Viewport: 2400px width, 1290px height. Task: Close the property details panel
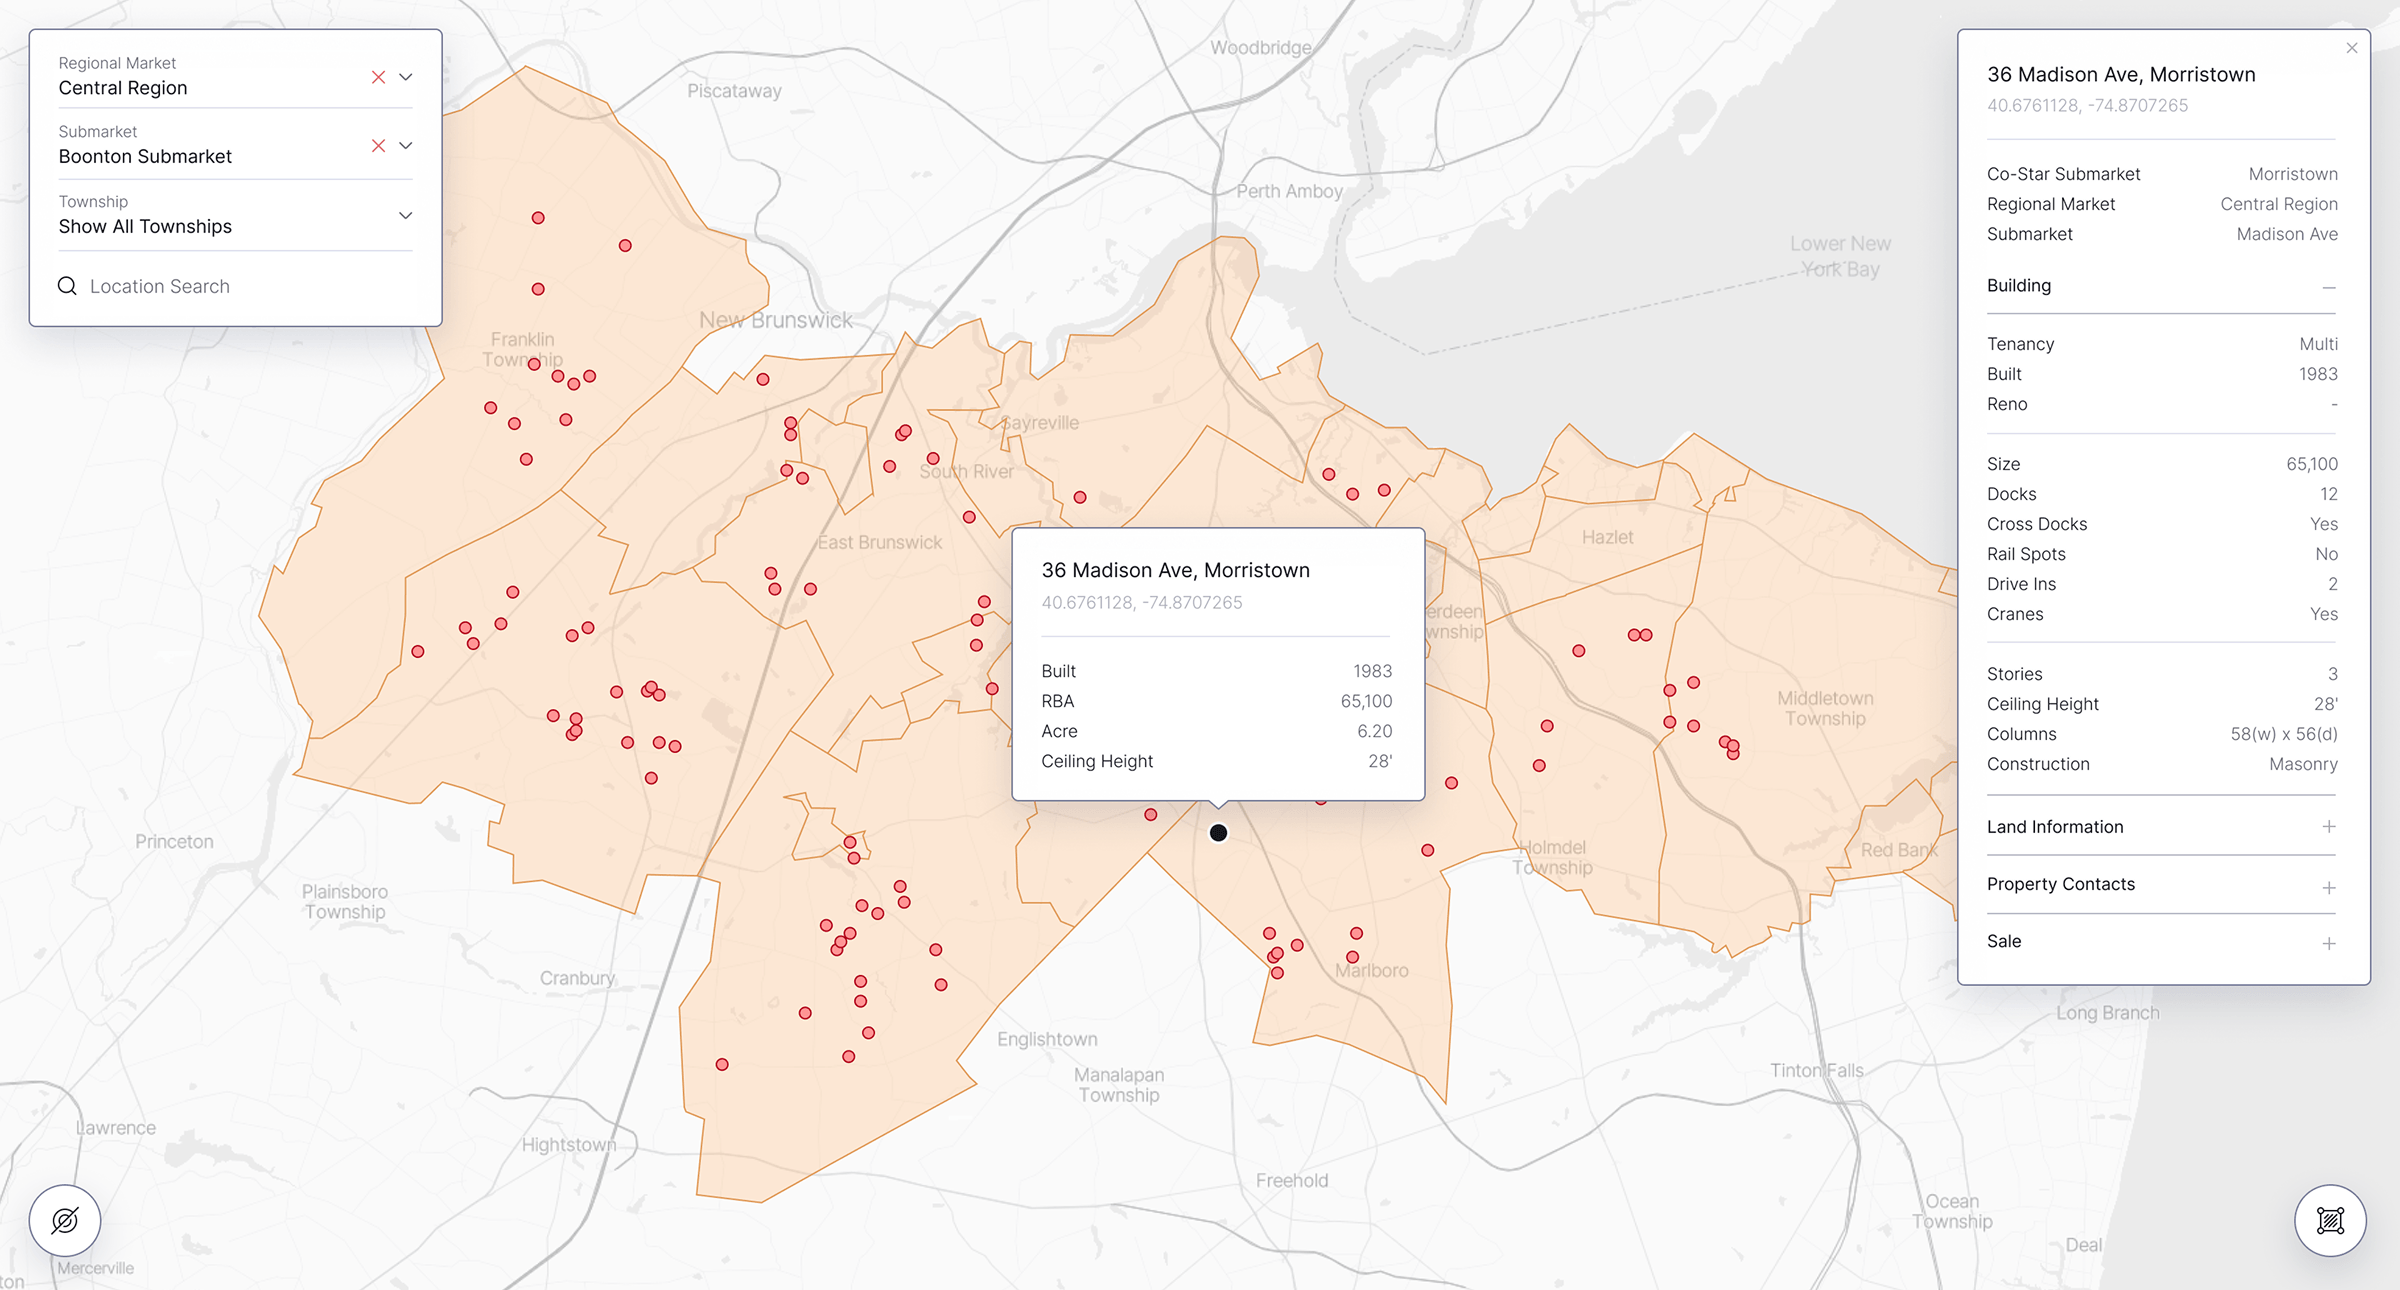[x=2351, y=48]
